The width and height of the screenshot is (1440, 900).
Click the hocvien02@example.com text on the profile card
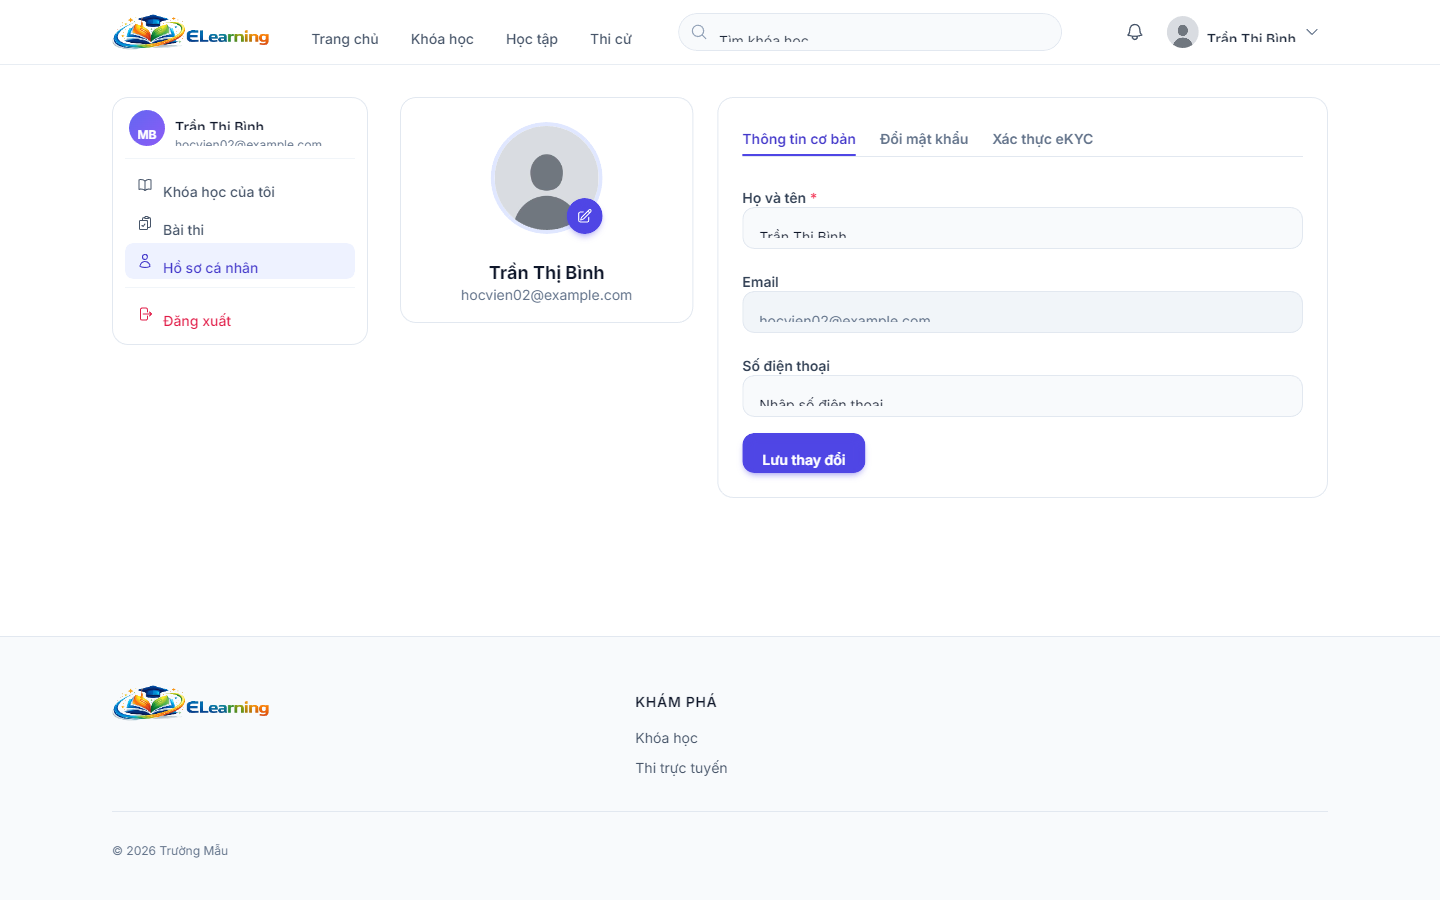[x=546, y=295]
